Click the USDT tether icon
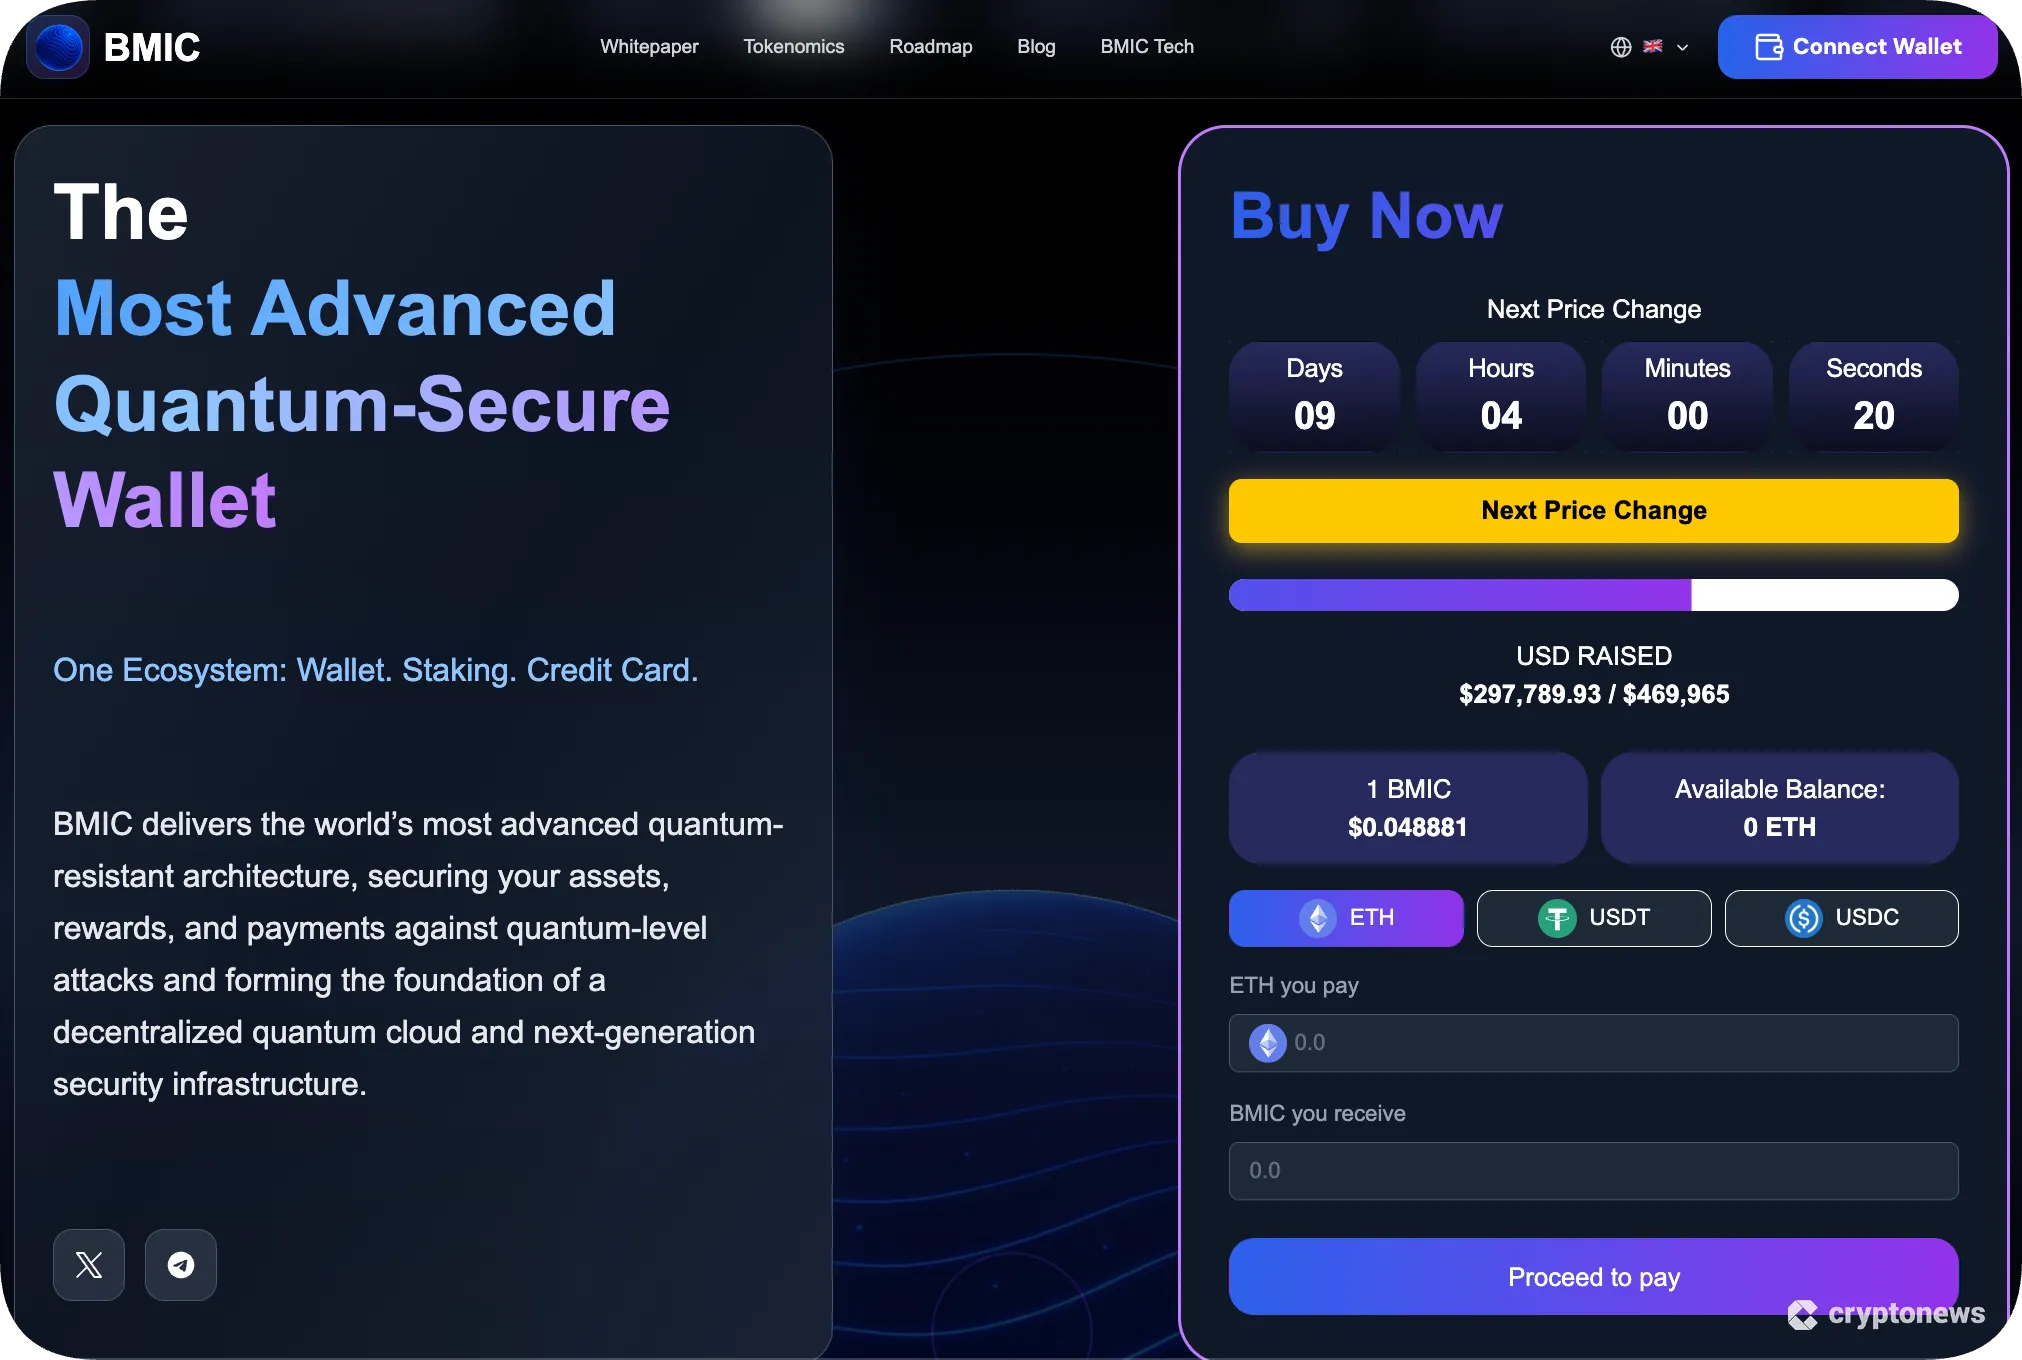The height and width of the screenshot is (1360, 2022). [x=1556, y=917]
